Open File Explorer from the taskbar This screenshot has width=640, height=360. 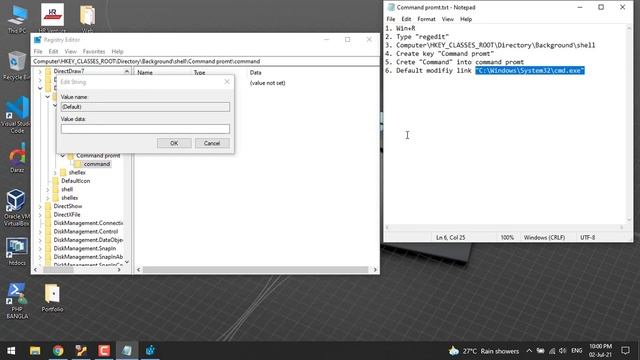[35, 351]
